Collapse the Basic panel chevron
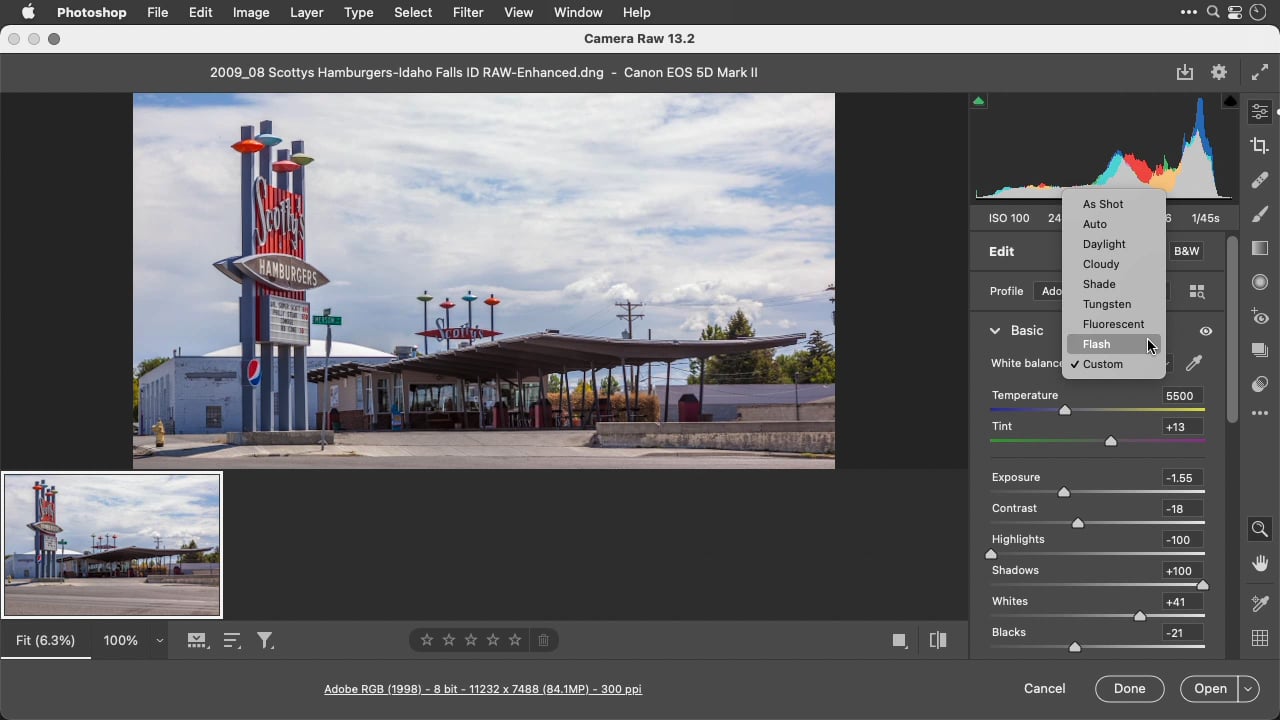The image size is (1280, 720). [x=995, y=330]
